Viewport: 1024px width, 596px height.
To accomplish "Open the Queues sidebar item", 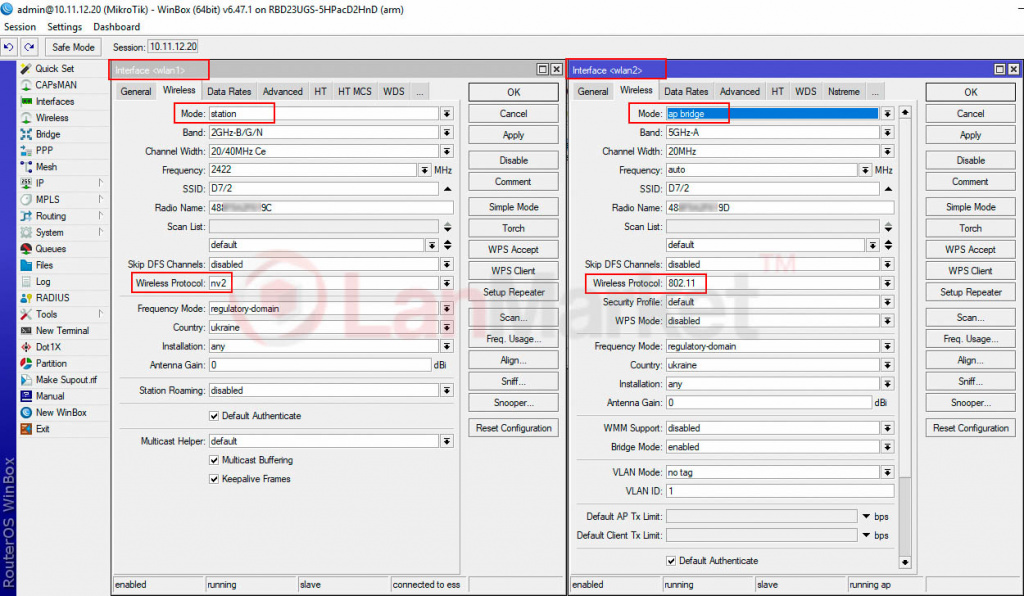I will coord(26,249).
